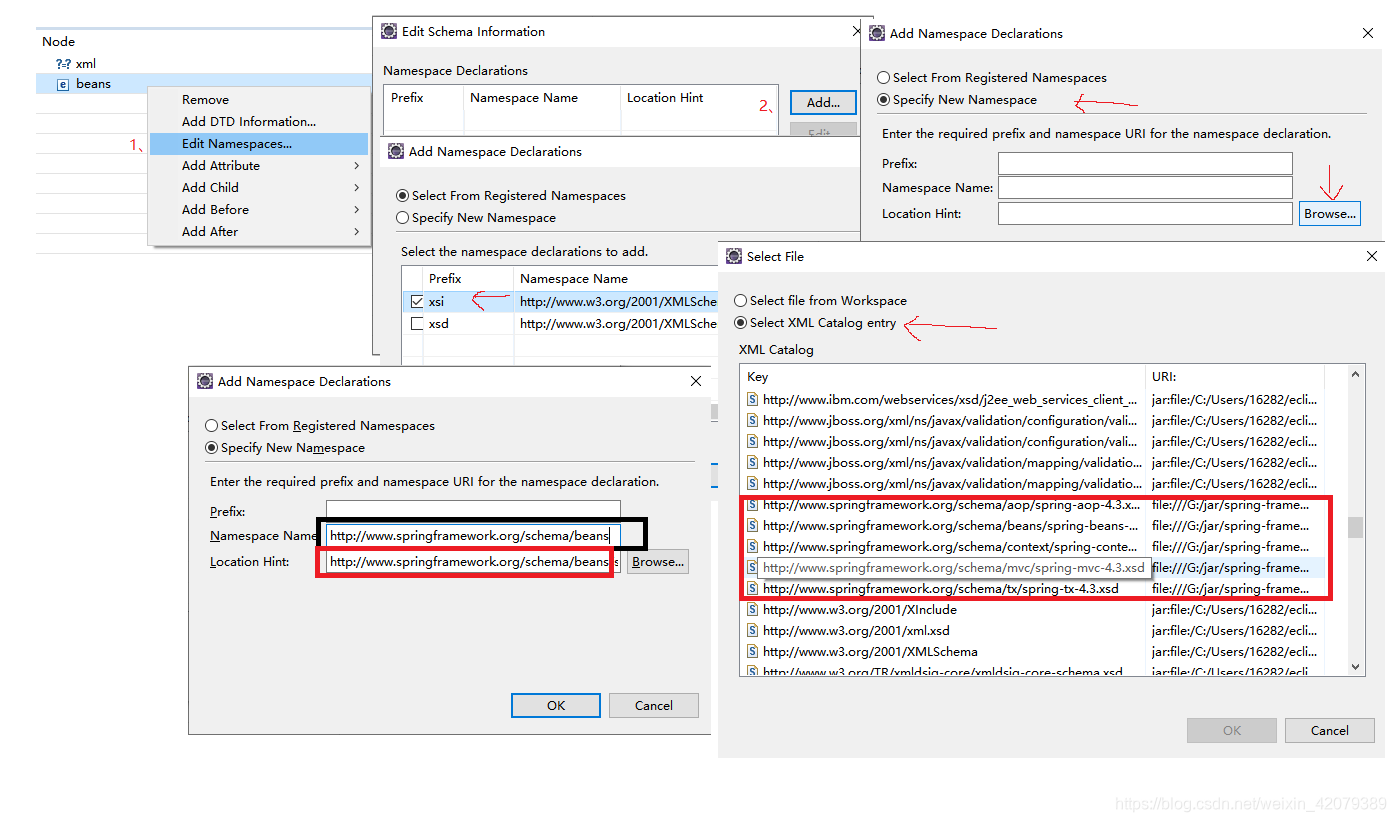The width and height of the screenshot is (1396, 822).
Task: Open Edit Namespaces... from context menu
Action: [259, 143]
